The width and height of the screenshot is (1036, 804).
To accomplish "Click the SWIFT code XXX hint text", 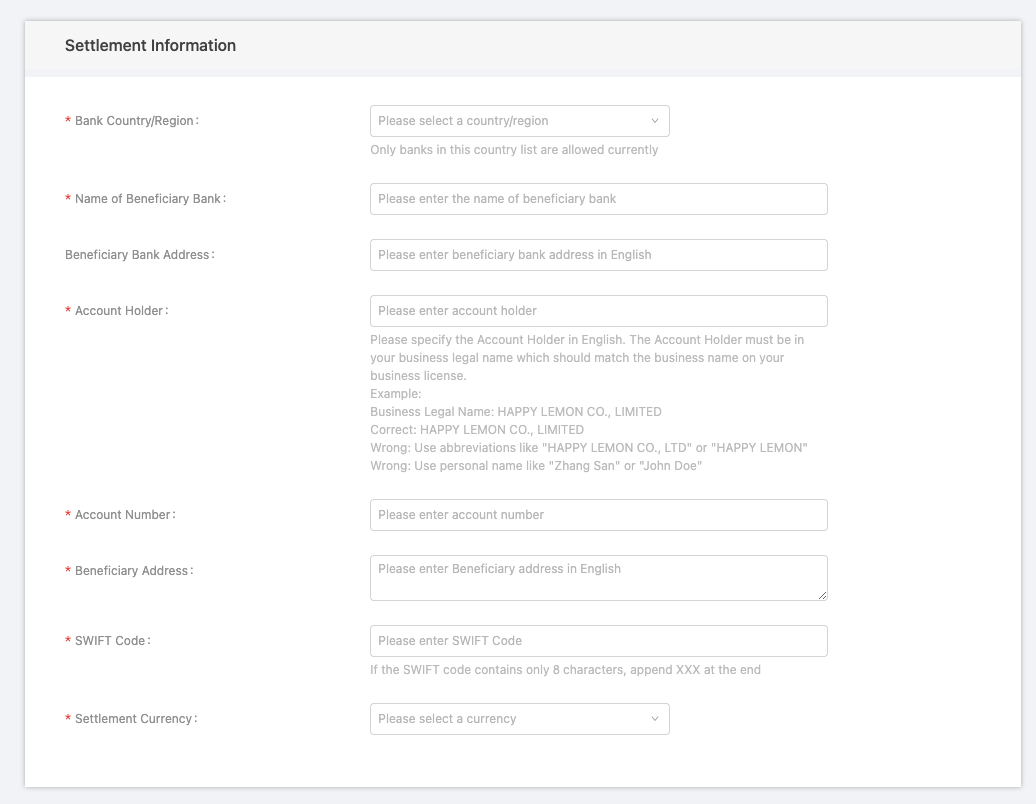I will (x=565, y=670).
